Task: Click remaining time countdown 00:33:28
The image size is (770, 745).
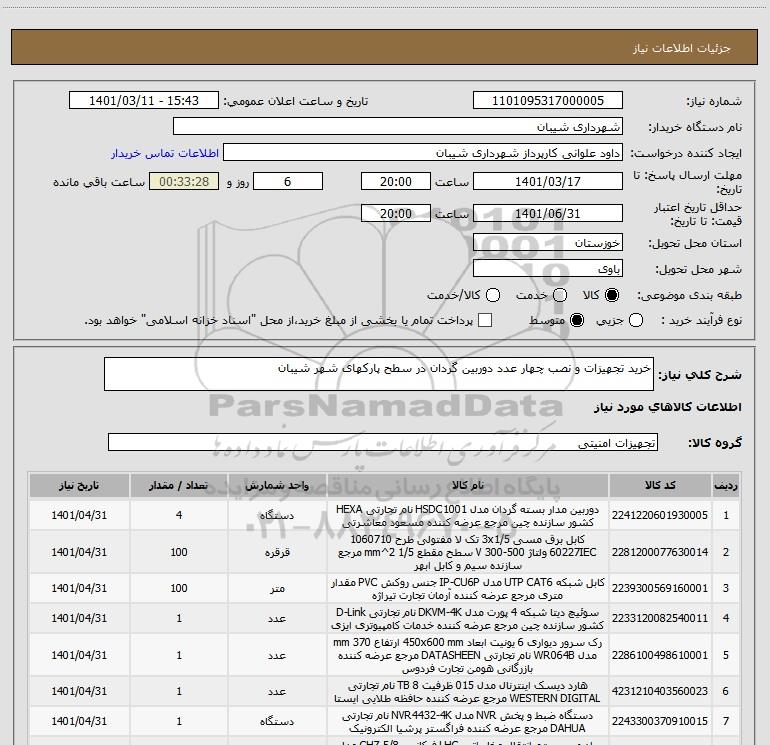Action: [184, 181]
